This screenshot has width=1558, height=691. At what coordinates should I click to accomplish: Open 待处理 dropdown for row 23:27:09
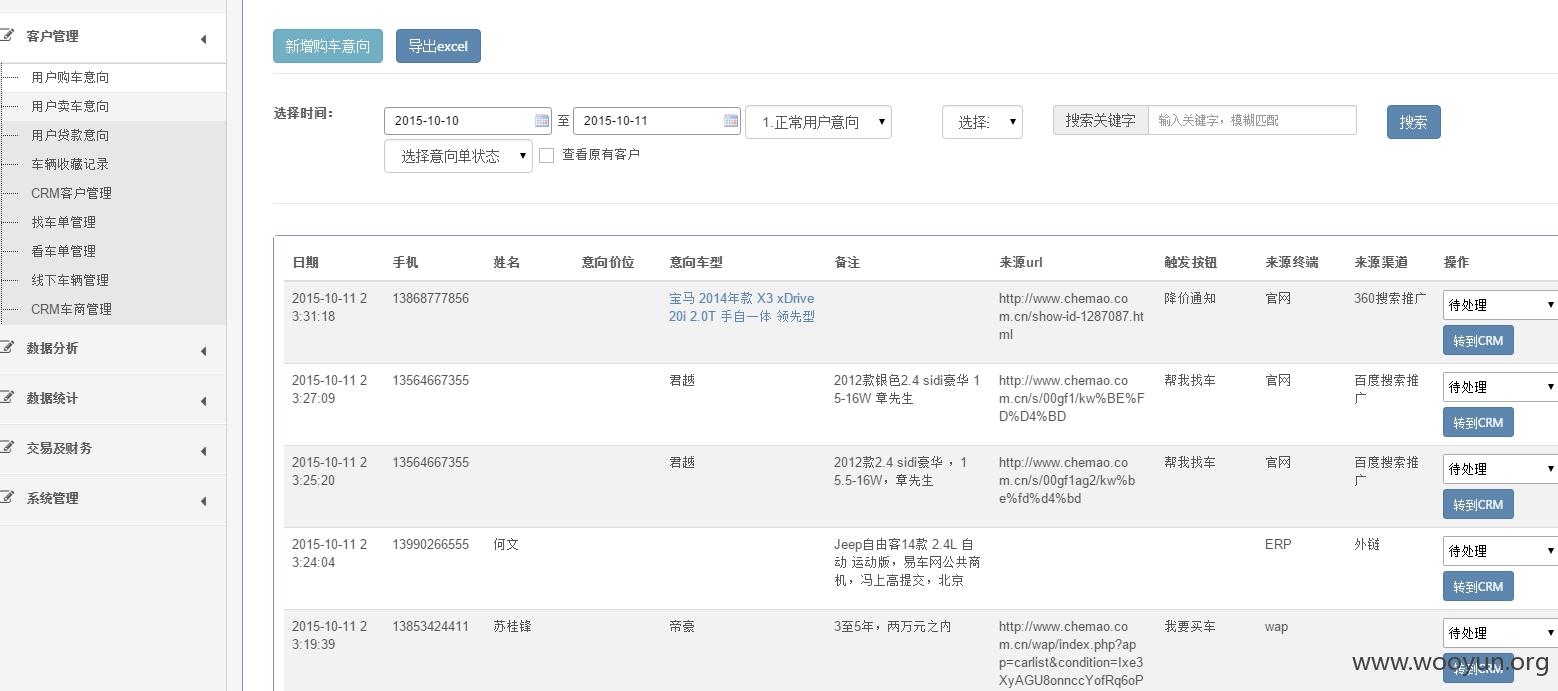coord(1500,387)
